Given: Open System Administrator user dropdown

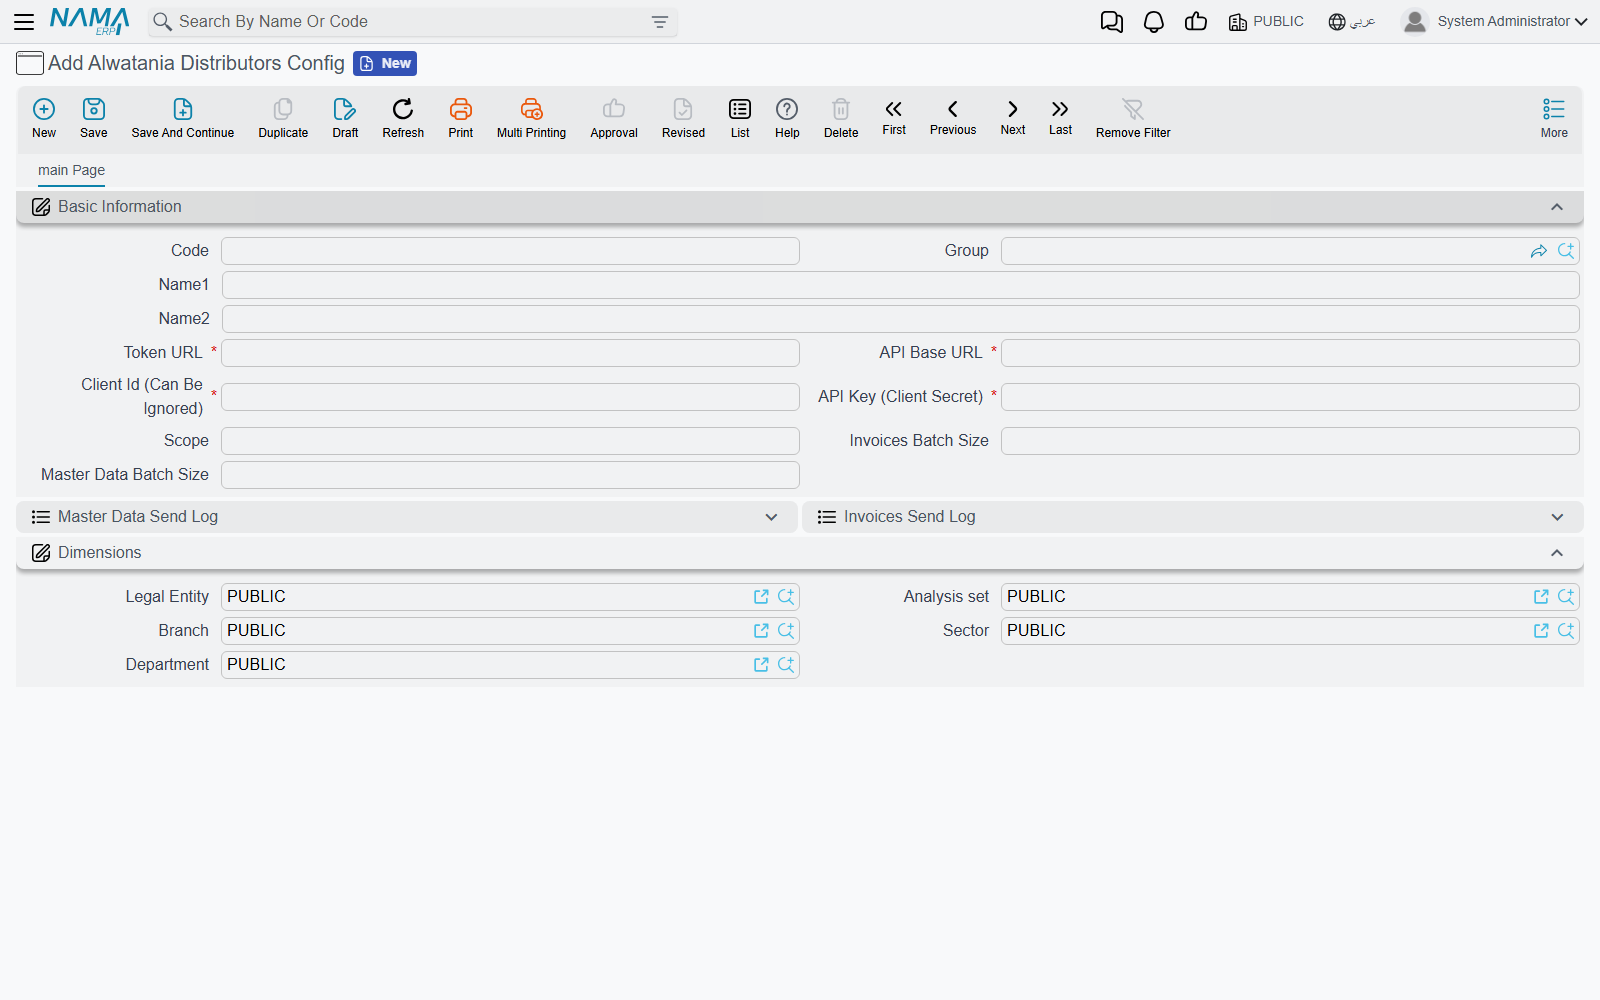Looking at the screenshot, I should click(1494, 21).
